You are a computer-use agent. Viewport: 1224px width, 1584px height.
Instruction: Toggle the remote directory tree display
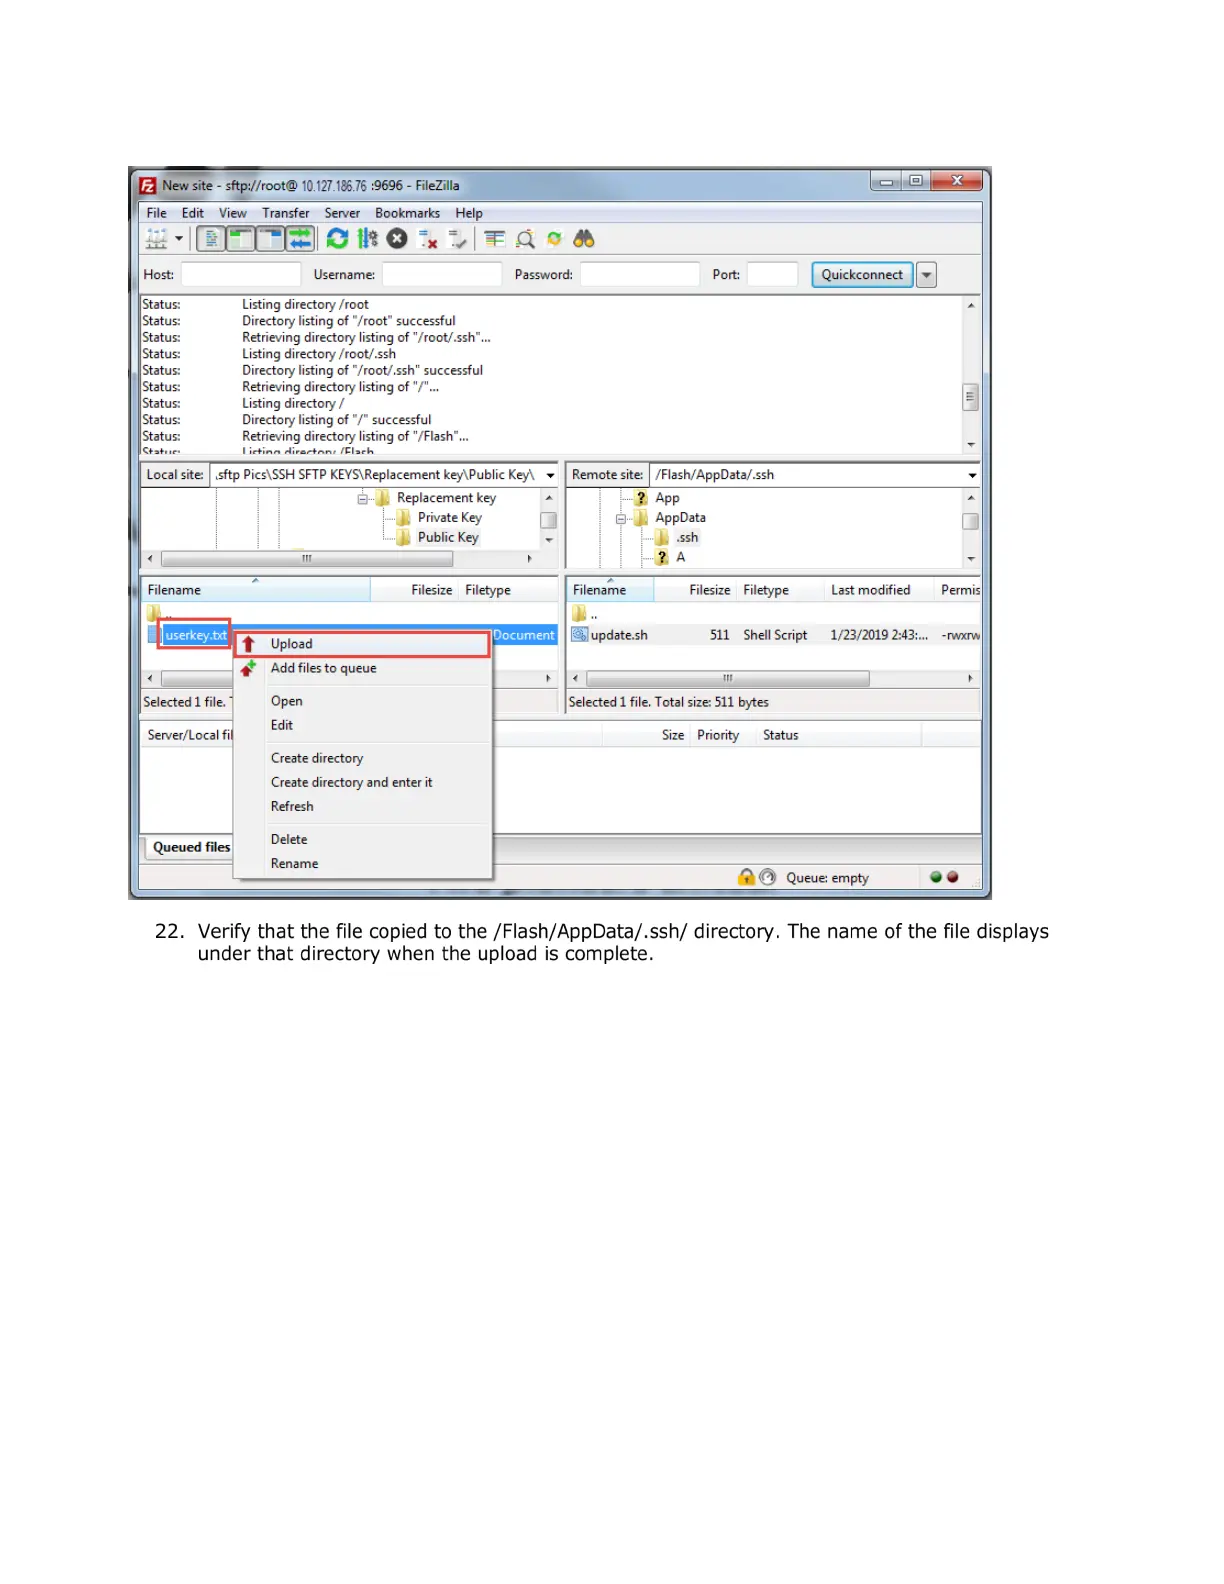point(270,239)
